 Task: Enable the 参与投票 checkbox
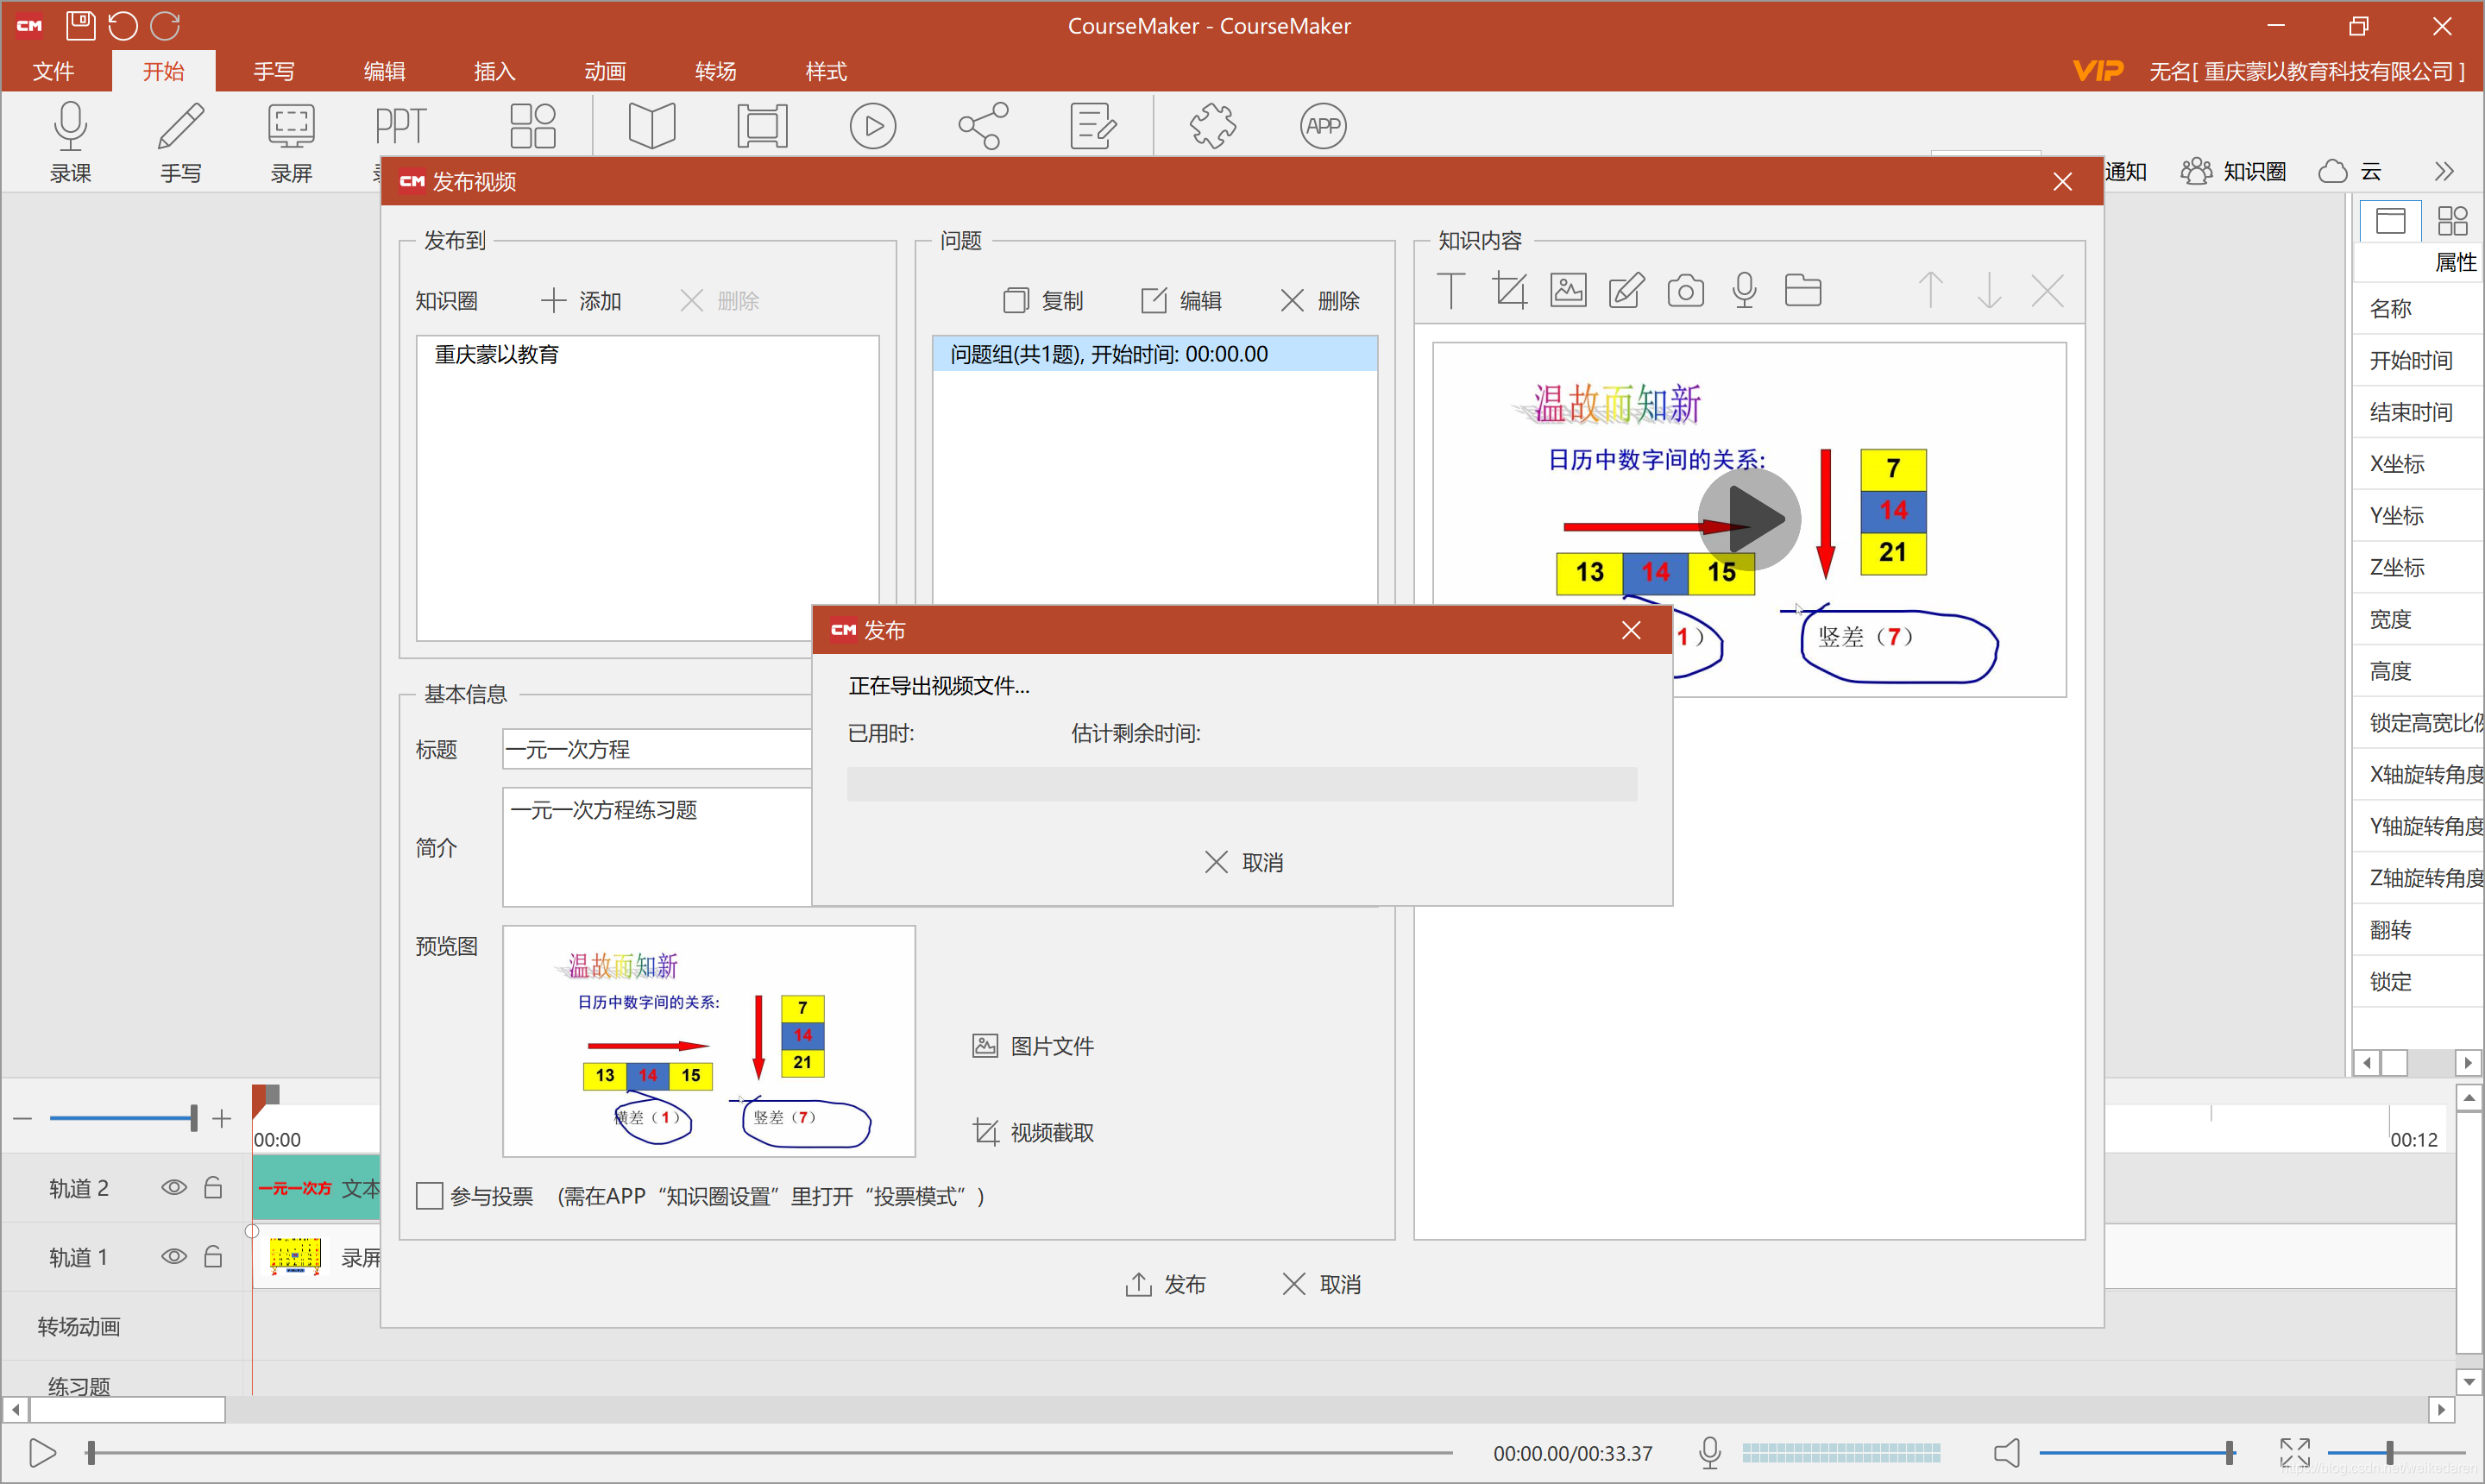429,1196
